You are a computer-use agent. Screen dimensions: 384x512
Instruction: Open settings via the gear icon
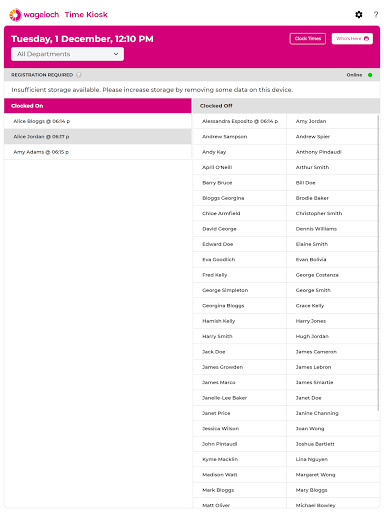coord(359,14)
